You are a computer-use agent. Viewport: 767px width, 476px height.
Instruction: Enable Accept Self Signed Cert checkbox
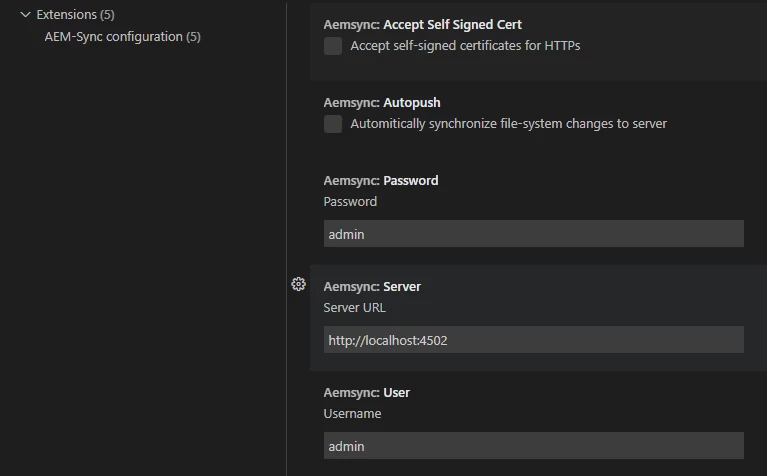[333, 46]
